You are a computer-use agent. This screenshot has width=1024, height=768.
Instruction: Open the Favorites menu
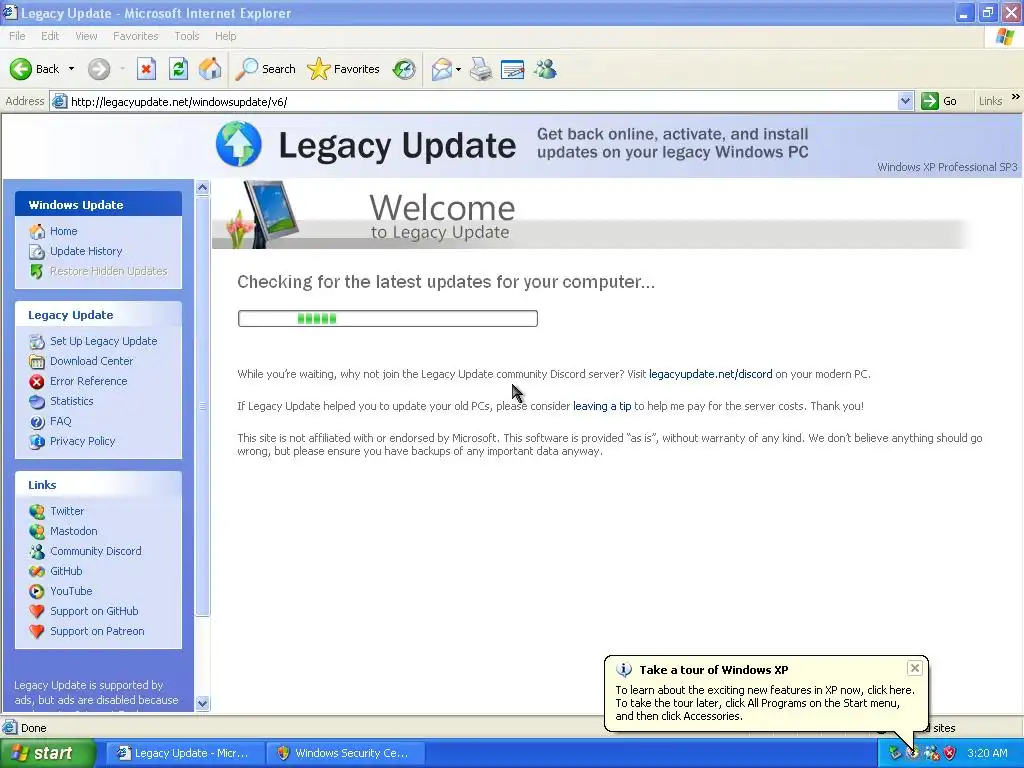click(x=135, y=36)
